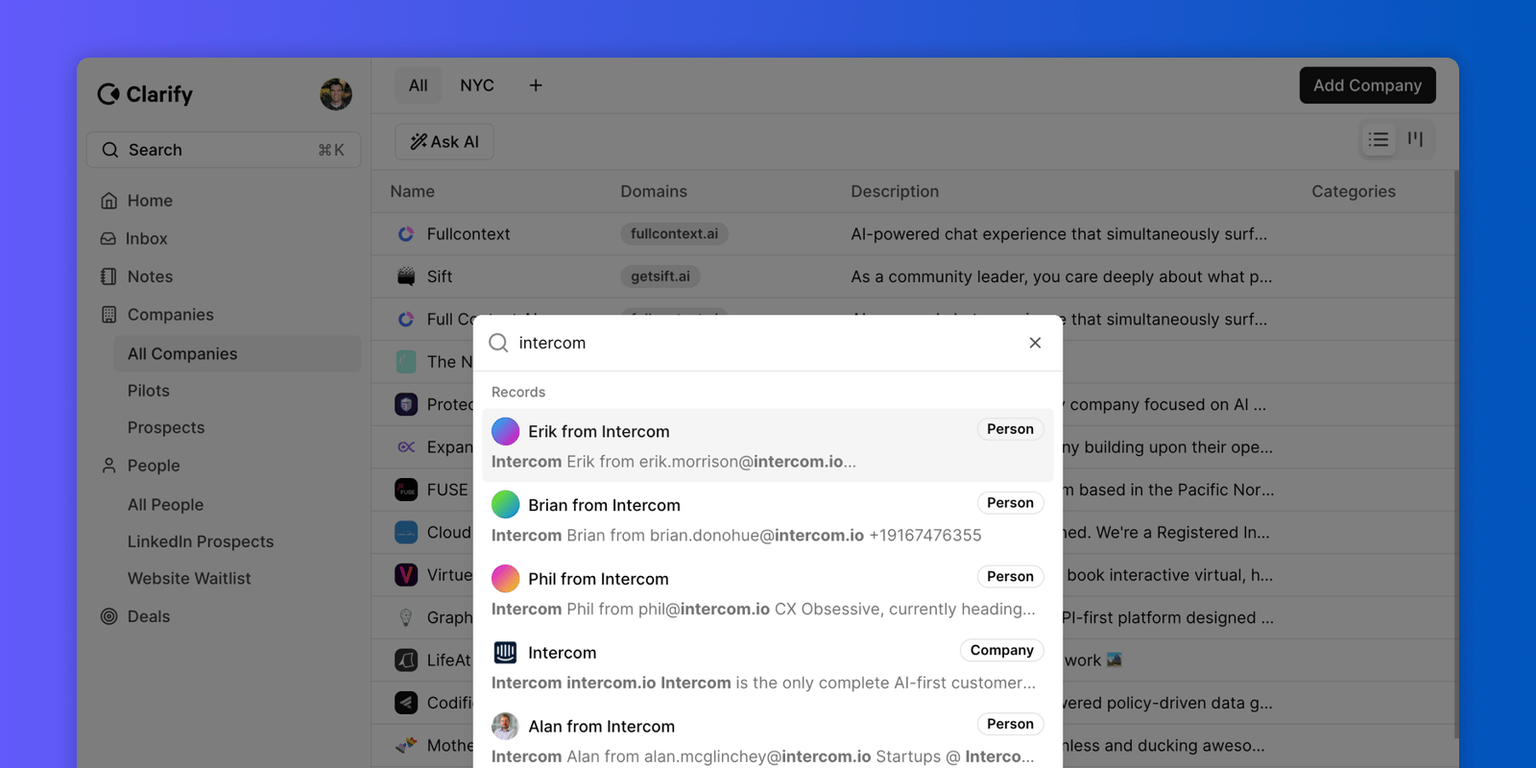Open Deals in sidebar

point(149,617)
